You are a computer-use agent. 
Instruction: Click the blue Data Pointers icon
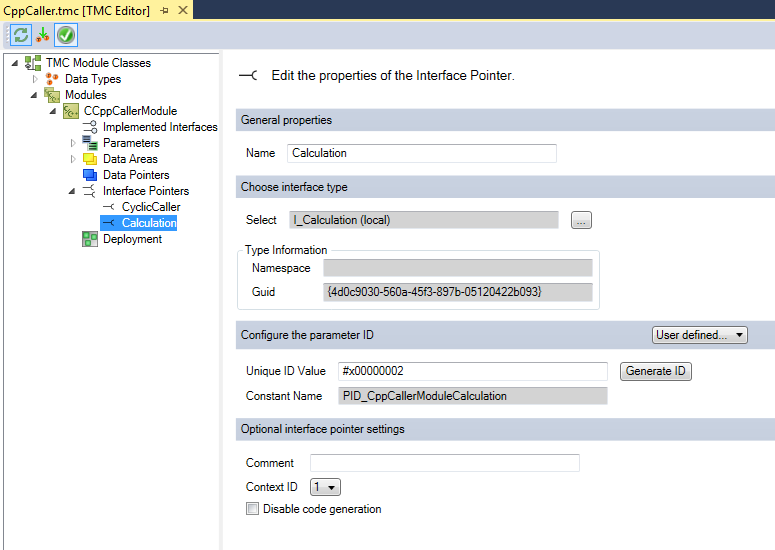pos(90,175)
